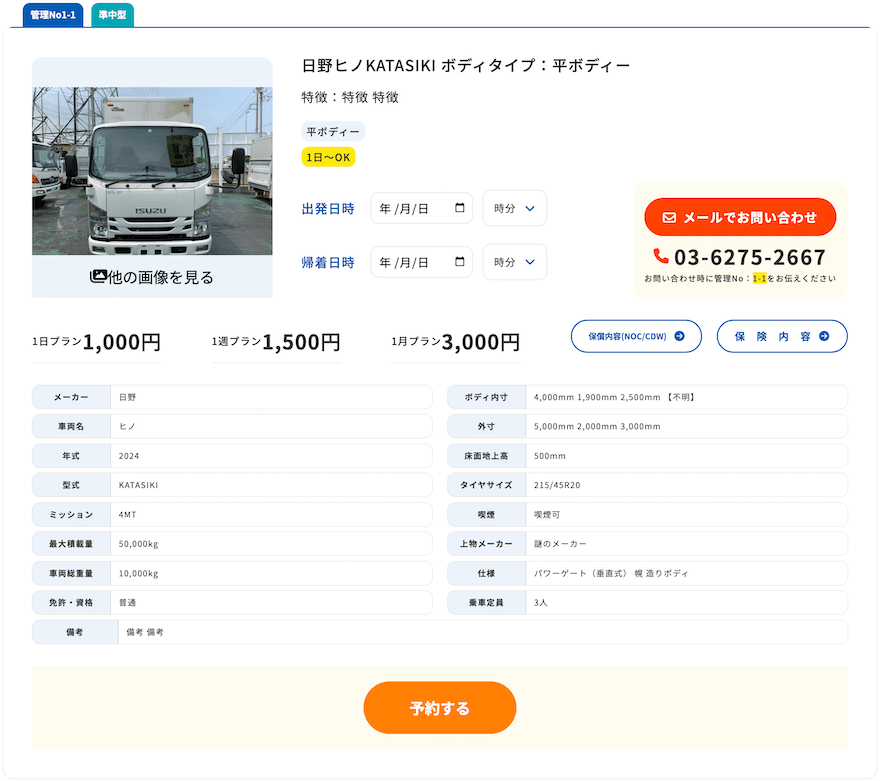Open the calendar picker for 帰着日時
Image resolution: width=880 pixels, height=781 pixels.
[x=460, y=261]
